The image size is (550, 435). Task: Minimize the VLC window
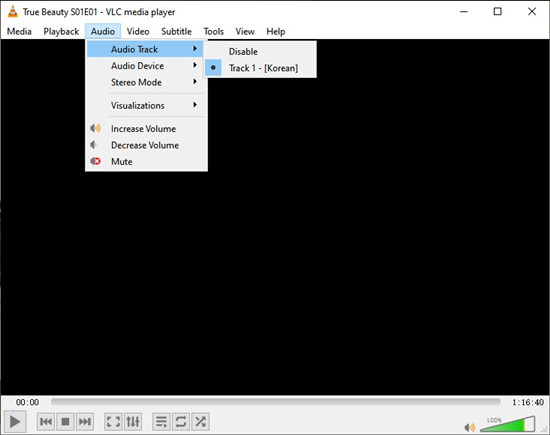pos(464,12)
